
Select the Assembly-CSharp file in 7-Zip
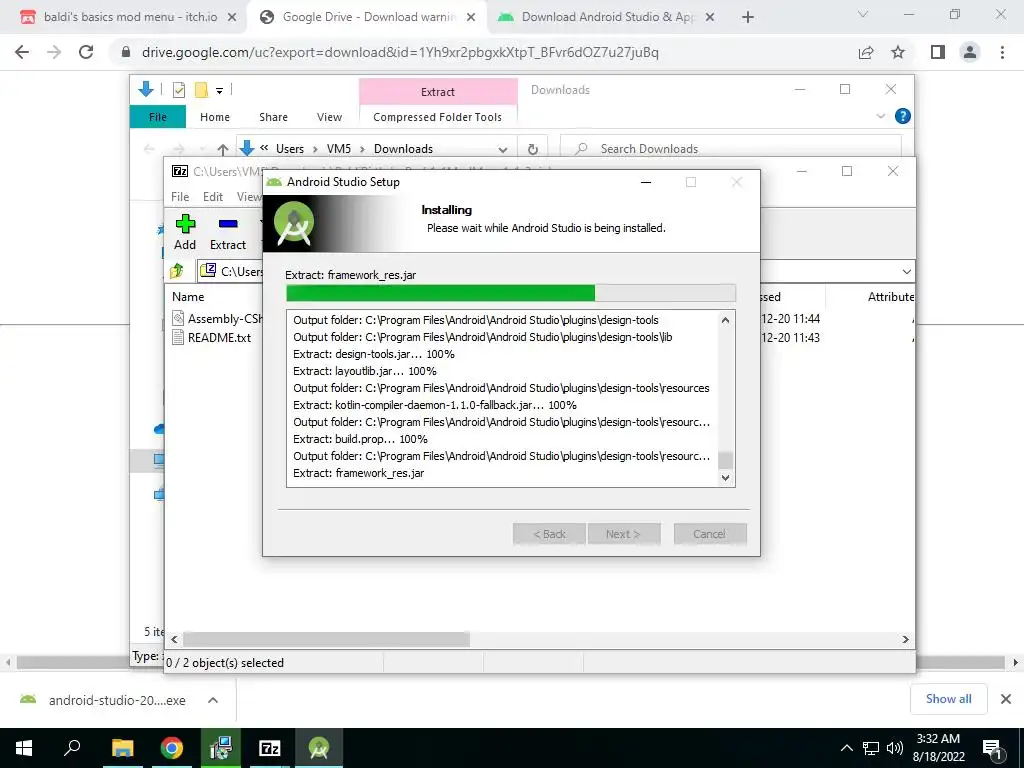coord(217,319)
